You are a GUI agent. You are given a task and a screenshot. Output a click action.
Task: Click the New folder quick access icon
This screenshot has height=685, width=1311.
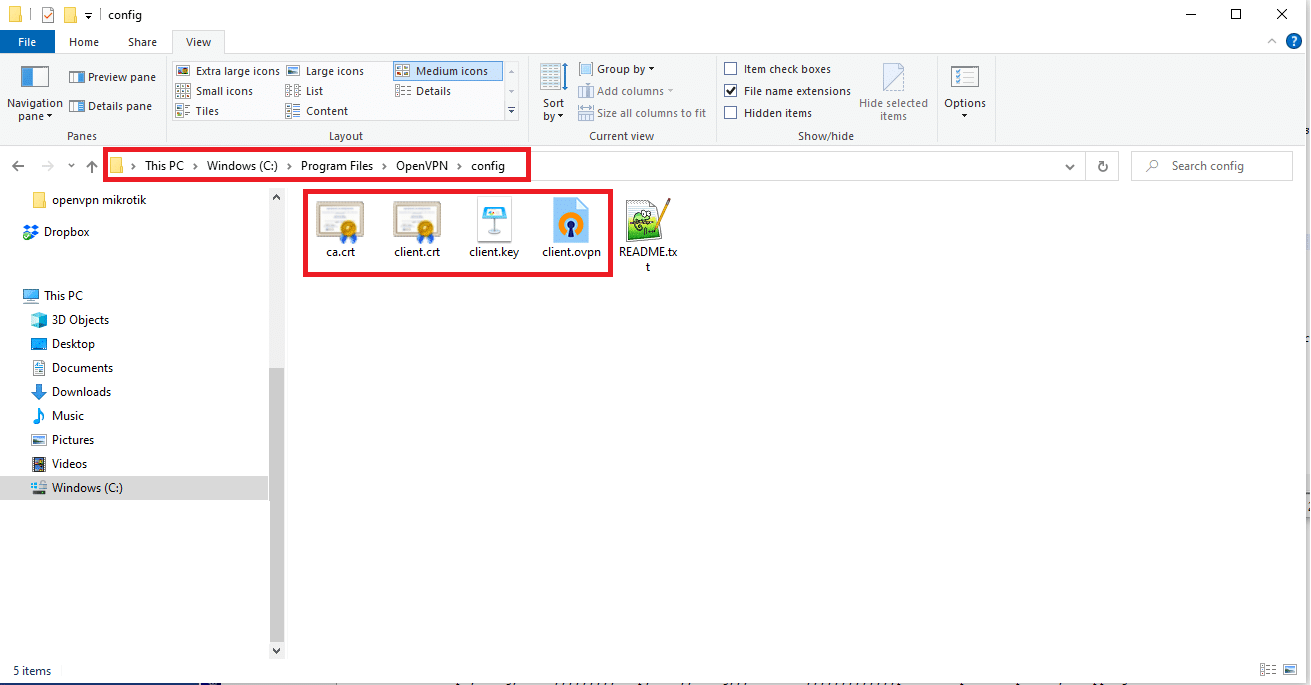pyautogui.click(x=70, y=15)
